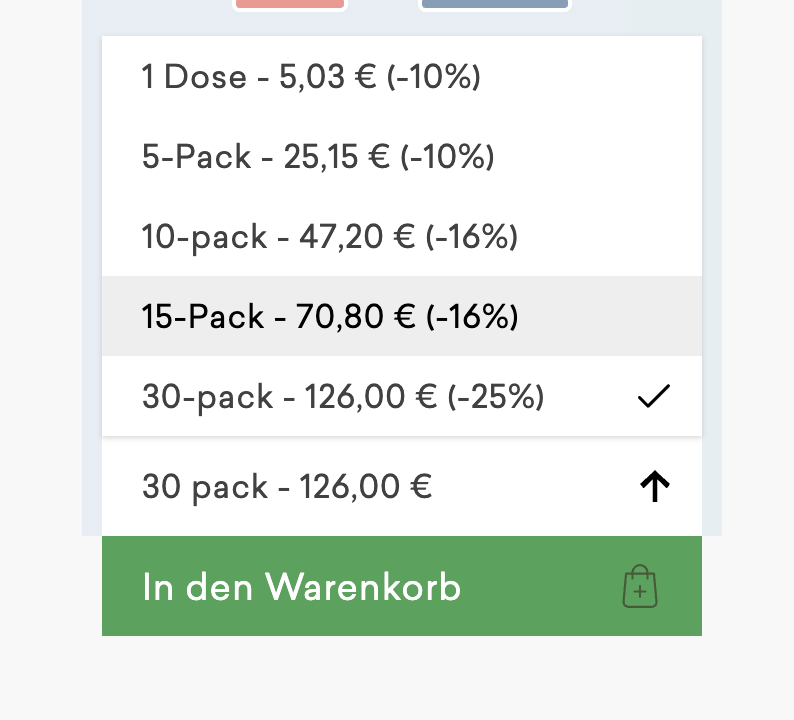Click the (-10%) label on the 5-Pack row
The height and width of the screenshot is (720, 794).
(447, 157)
